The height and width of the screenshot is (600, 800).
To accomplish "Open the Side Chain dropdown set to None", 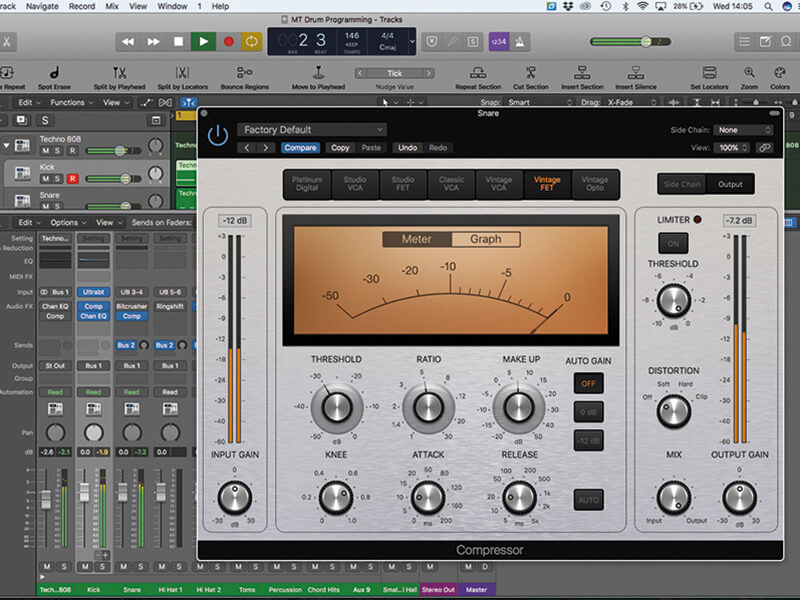I will [x=742, y=130].
